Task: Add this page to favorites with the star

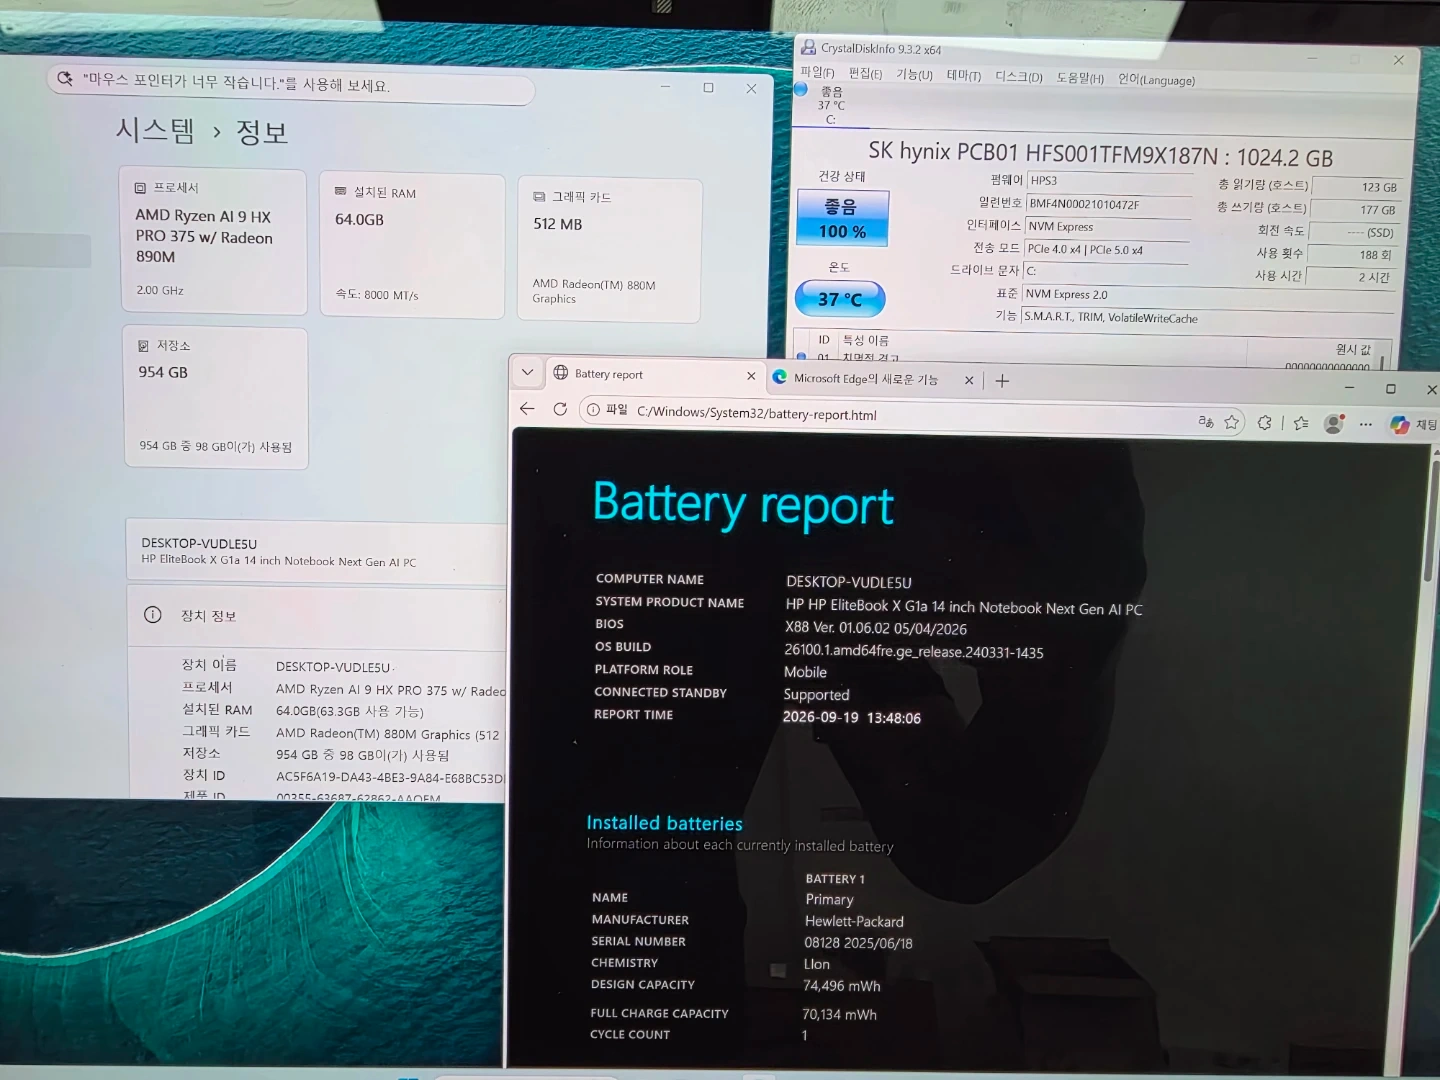Action: (x=1232, y=422)
